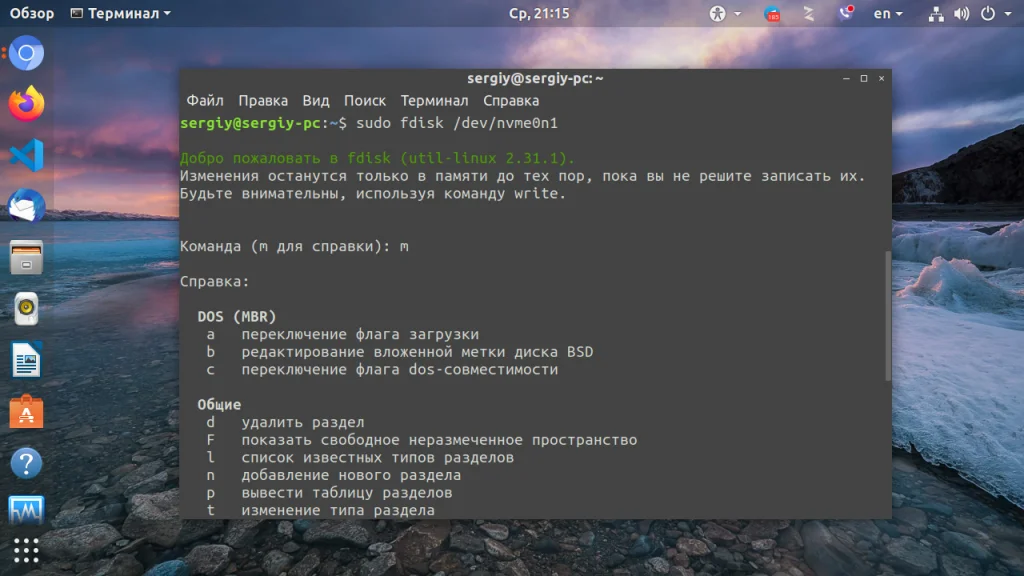Expand the Терминал app menu in top bar
The height and width of the screenshot is (576, 1024).
(x=121, y=13)
